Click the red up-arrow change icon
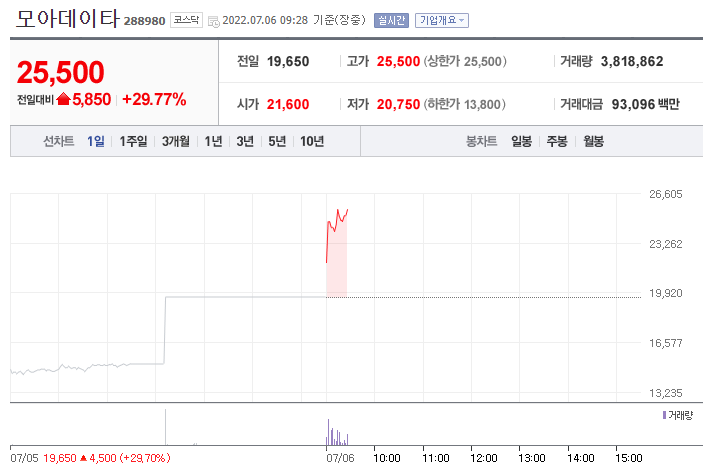This screenshot has height=473, width=703. [64, 99]
